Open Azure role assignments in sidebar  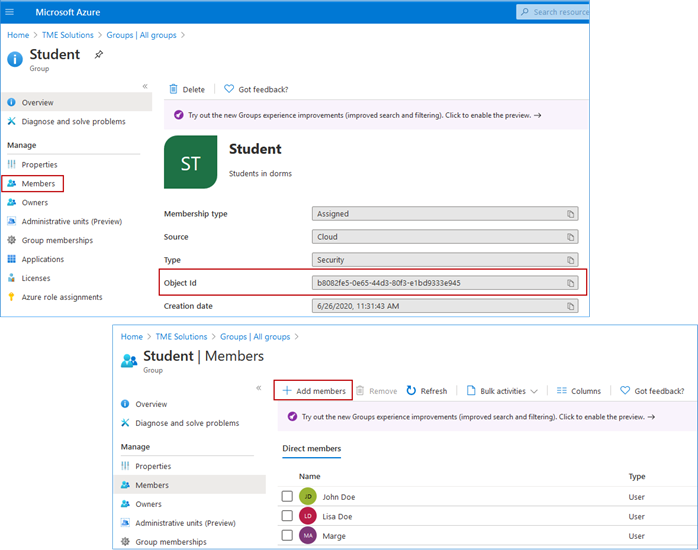tap(55, 297)
